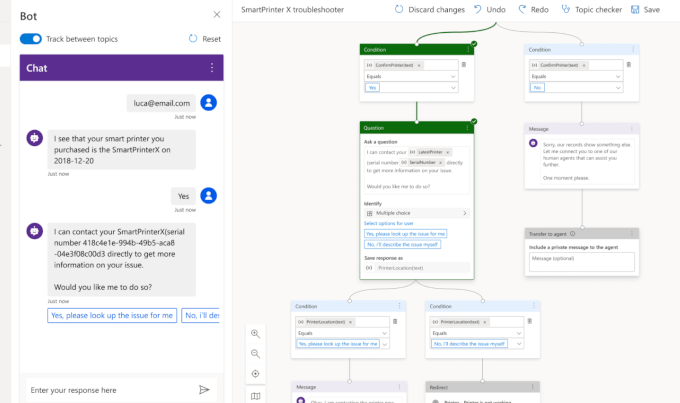The image size is (680, 403).
Task: Delete the Yes condition using trash icon
Action: pyautogui.click(x=464, y=65)
